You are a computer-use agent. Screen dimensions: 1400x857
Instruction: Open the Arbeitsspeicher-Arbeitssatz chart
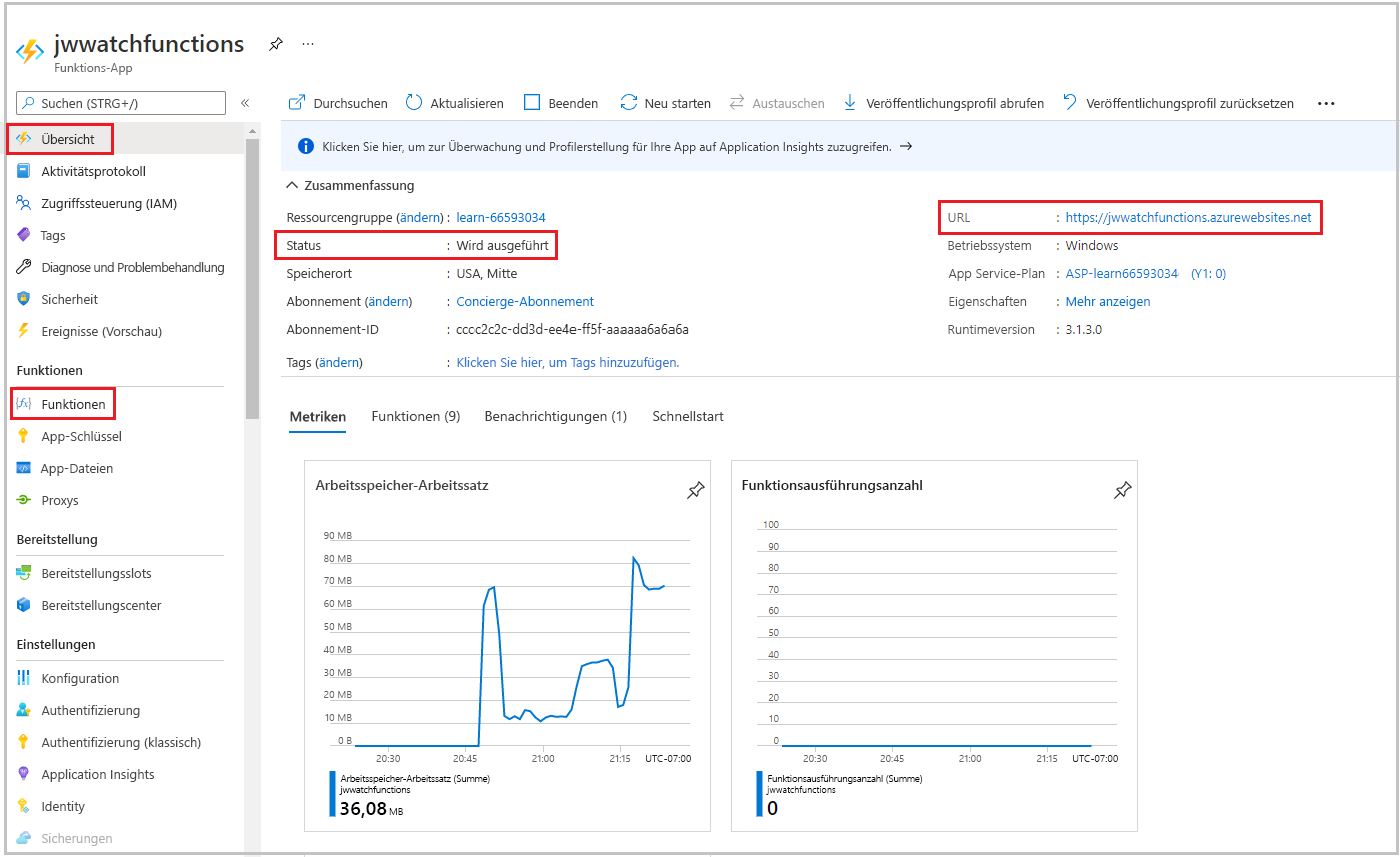[x=507, y=645]
